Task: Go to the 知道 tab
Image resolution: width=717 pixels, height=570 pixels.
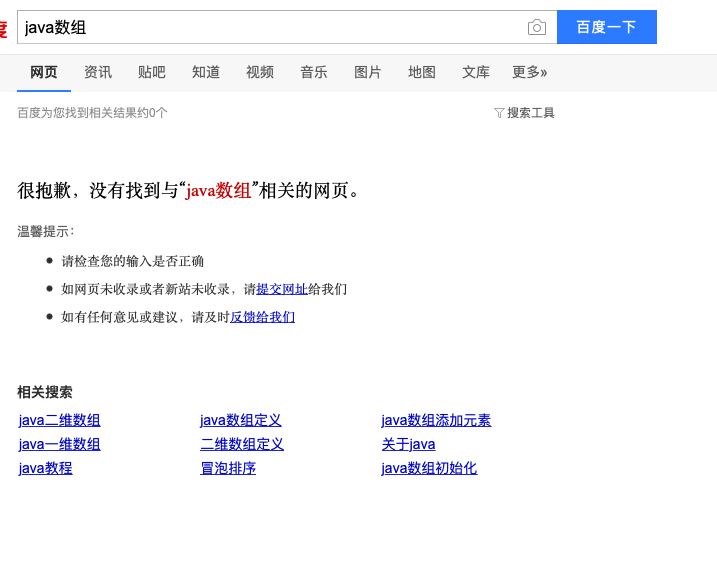Action: 206,72
